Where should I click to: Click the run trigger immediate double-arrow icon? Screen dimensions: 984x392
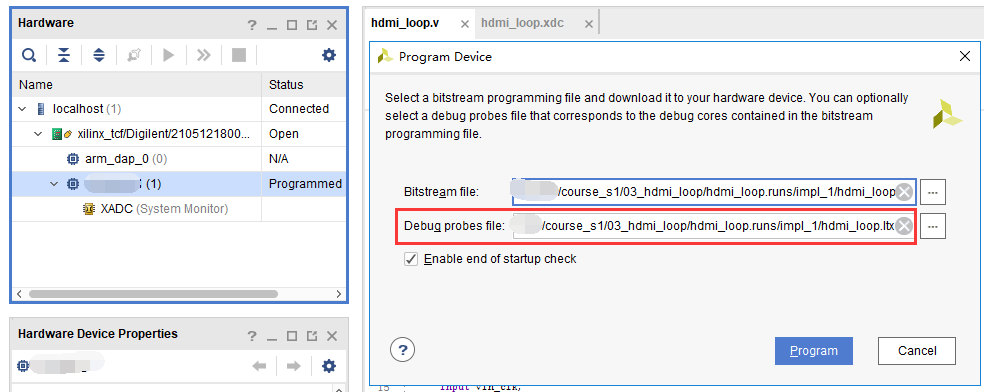203,56
